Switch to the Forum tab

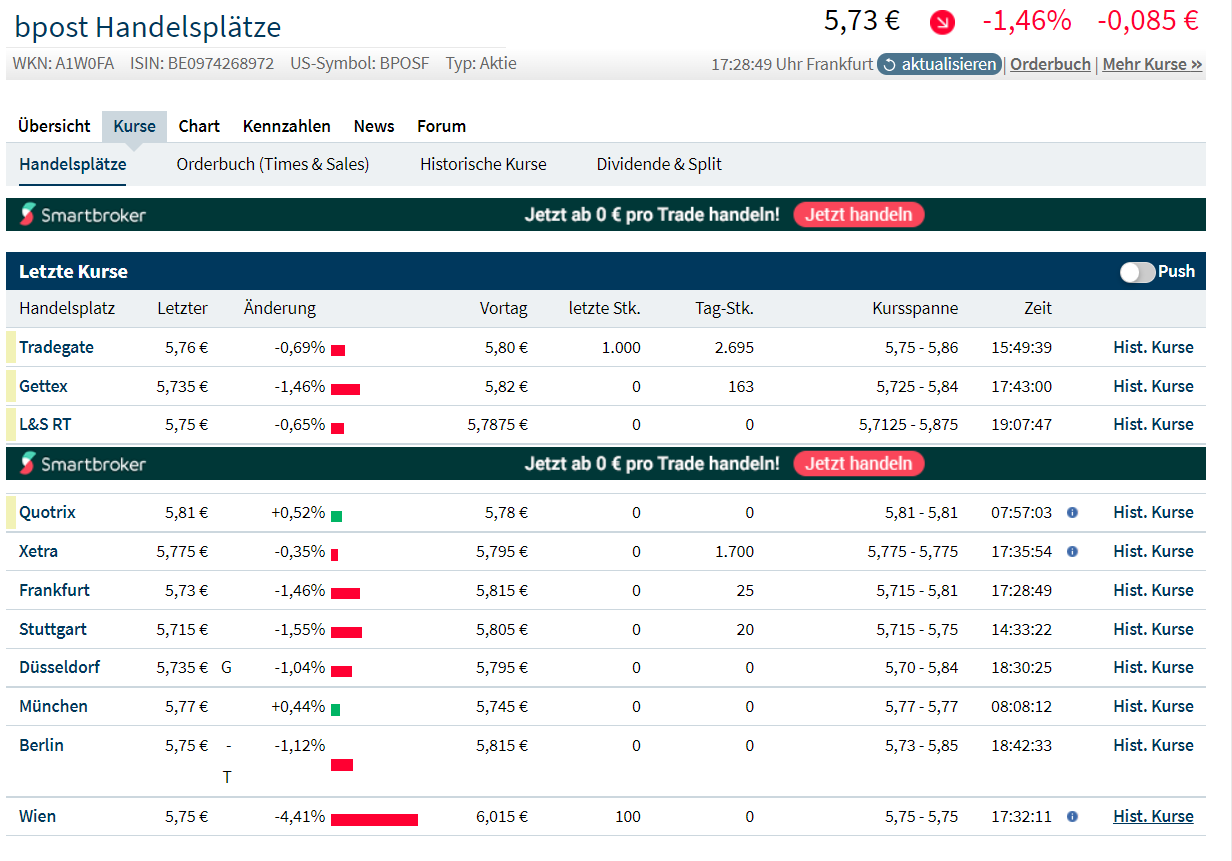click(441, 126)
